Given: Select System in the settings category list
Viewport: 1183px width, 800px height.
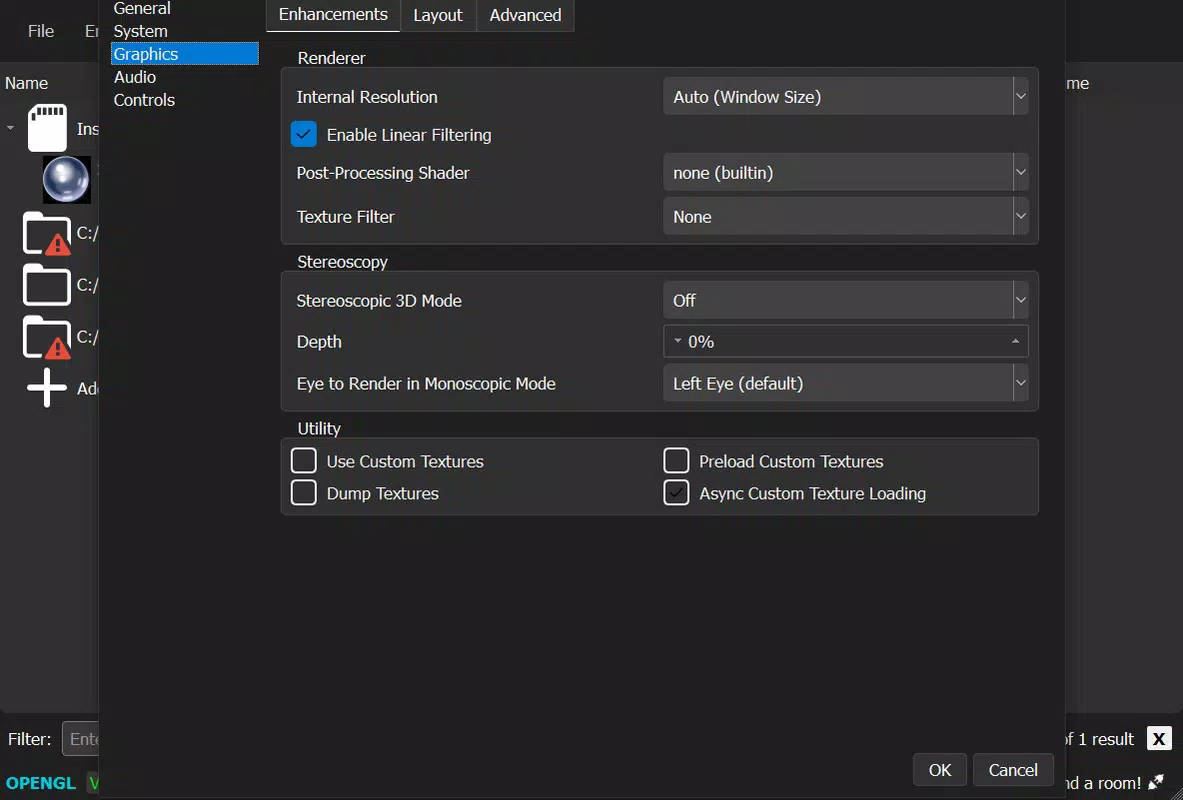Looking at the screenshot, I should (185, 31).
